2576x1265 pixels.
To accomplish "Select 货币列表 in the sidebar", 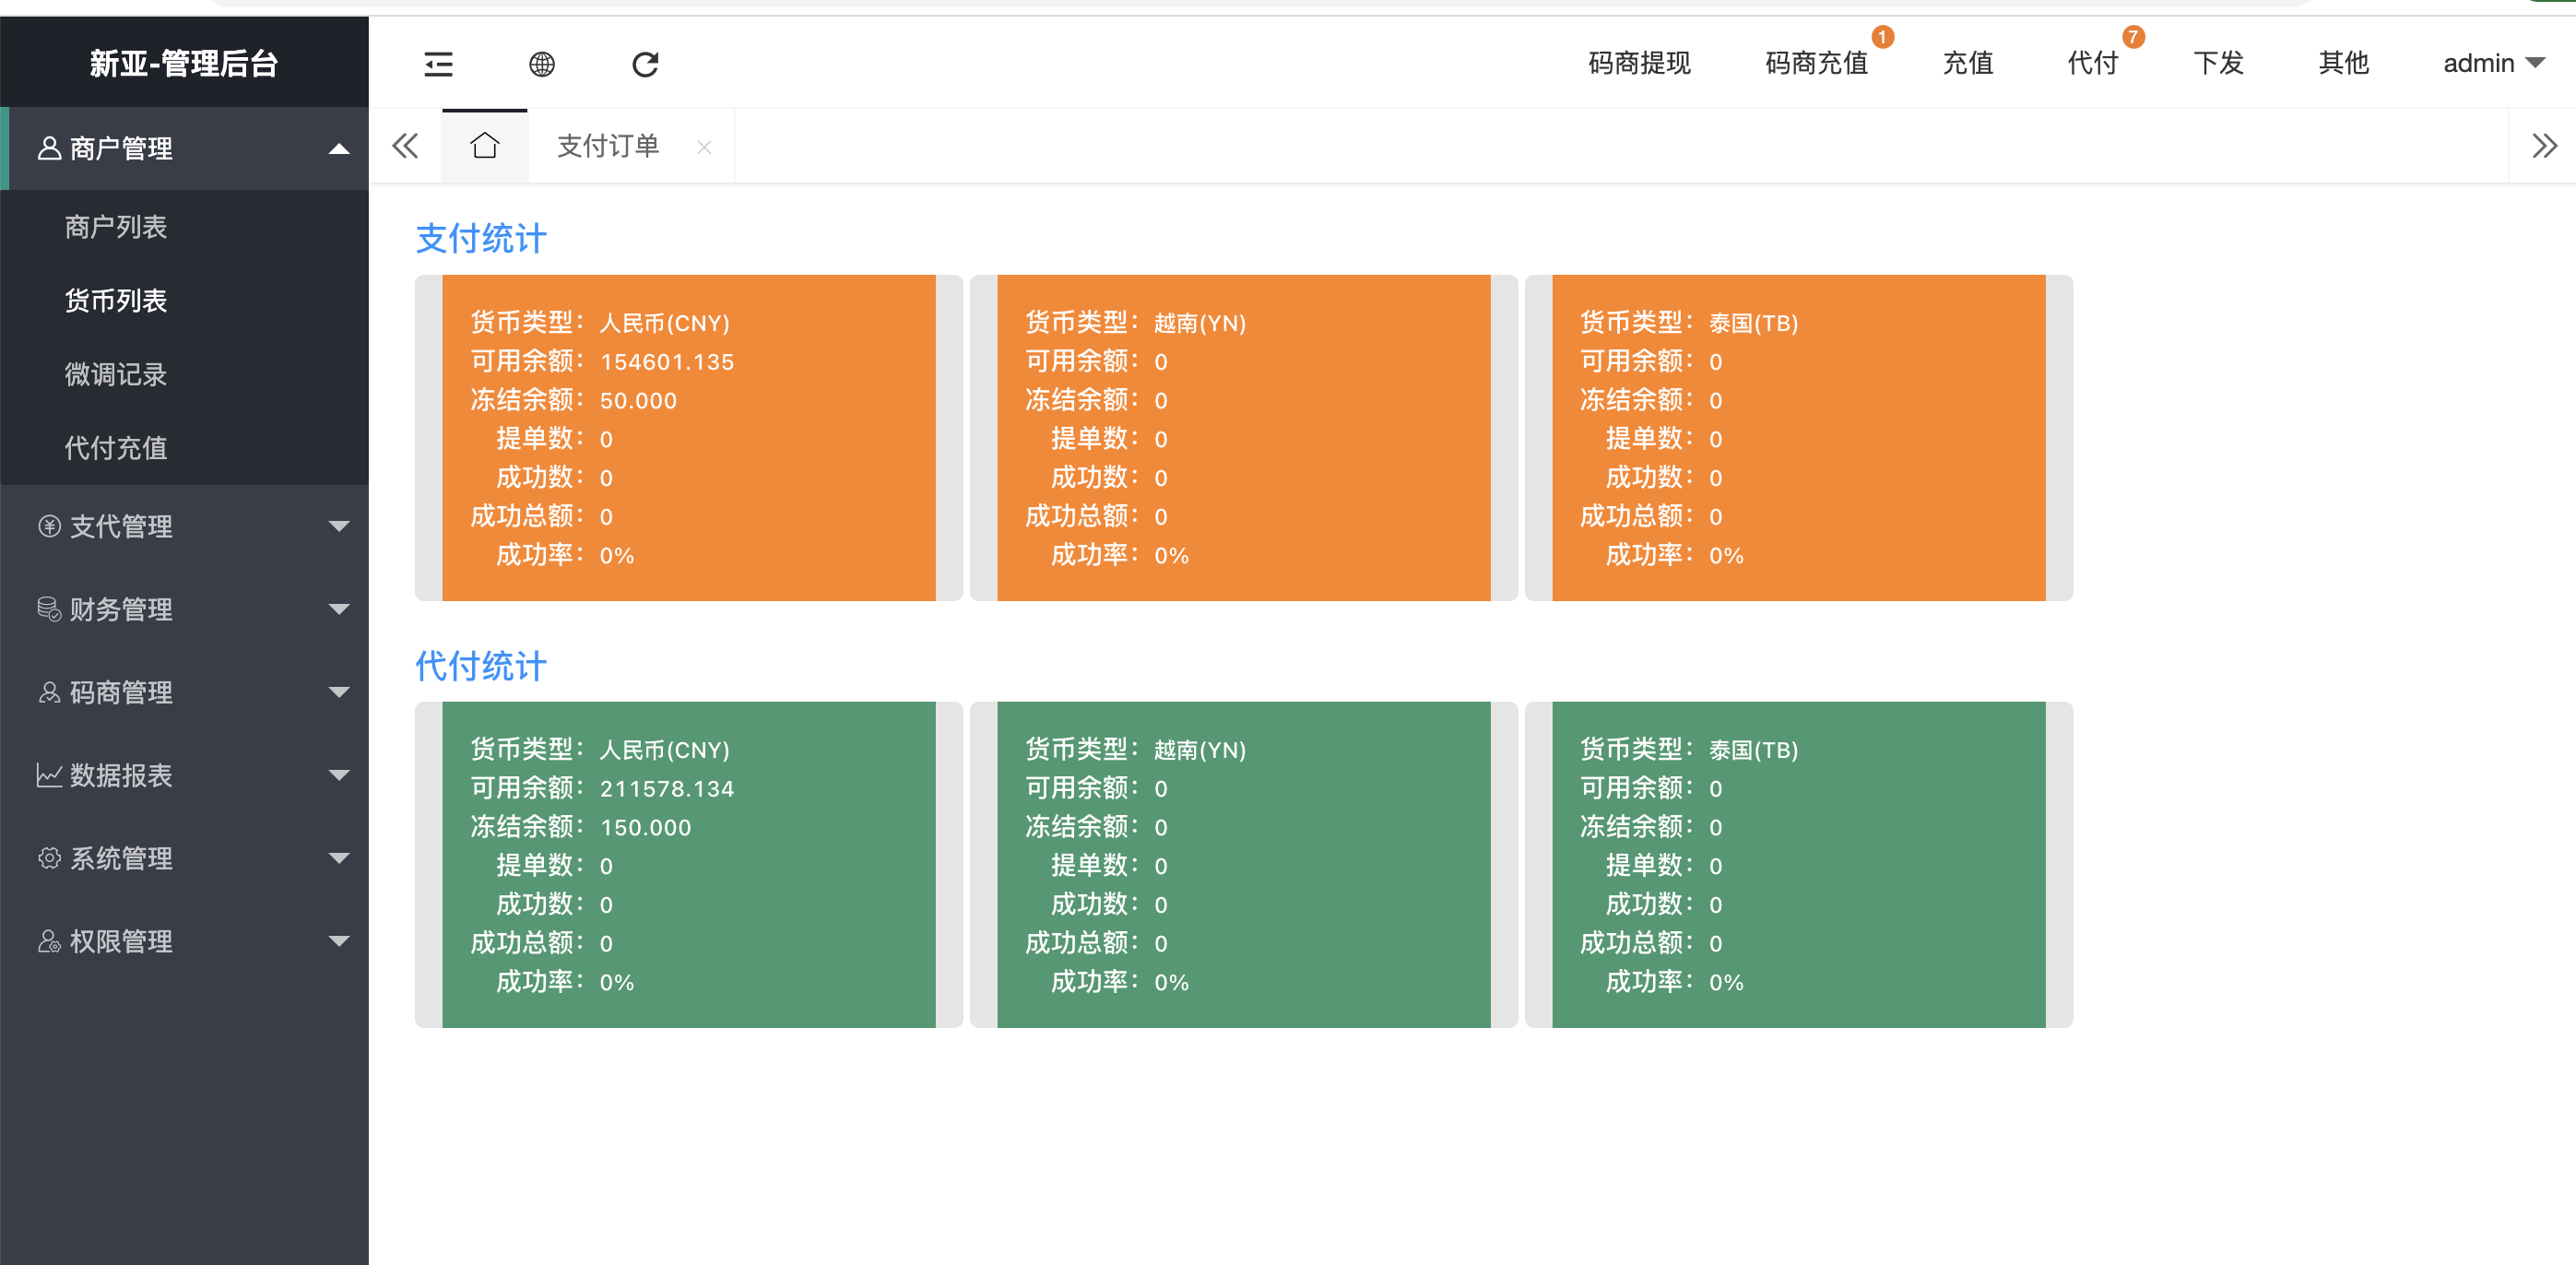I will point(116,300).
